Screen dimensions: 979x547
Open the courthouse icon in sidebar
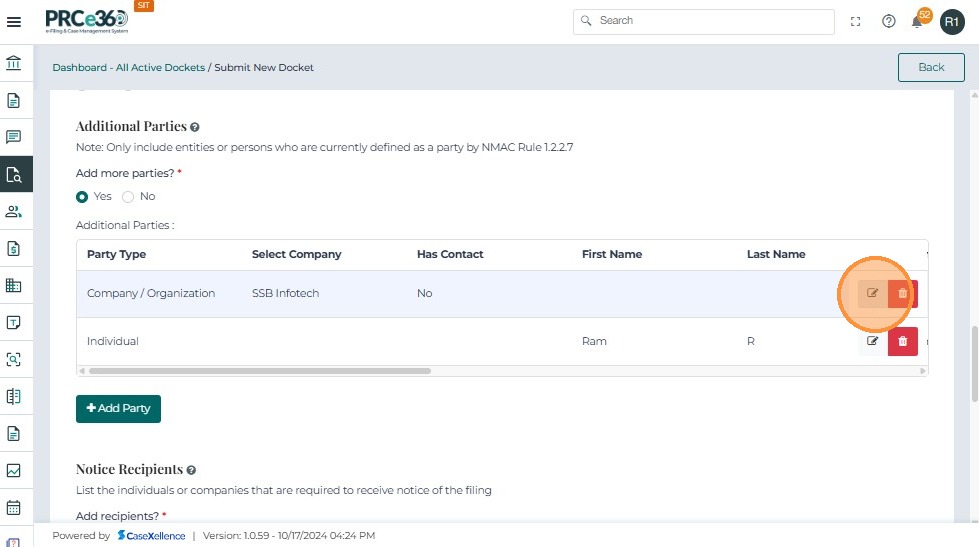click(14, 63)
